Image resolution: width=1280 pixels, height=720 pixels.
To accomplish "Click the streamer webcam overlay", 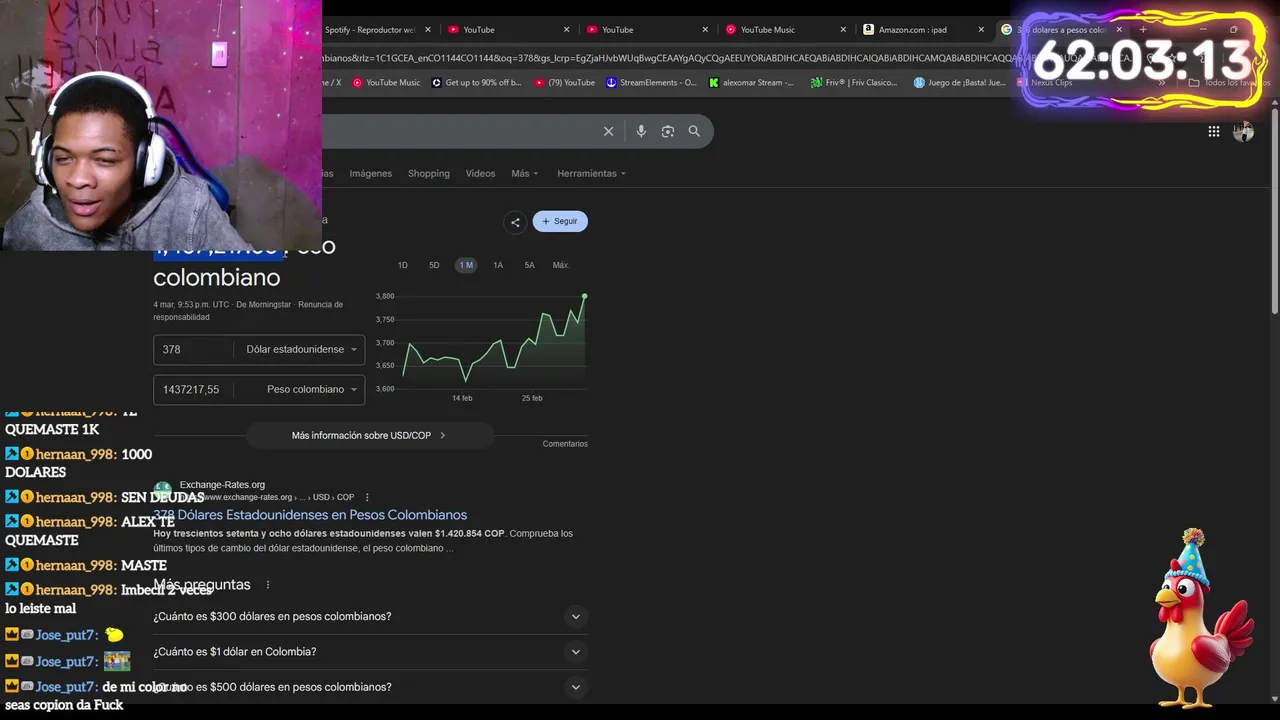I will click(160, 125).
